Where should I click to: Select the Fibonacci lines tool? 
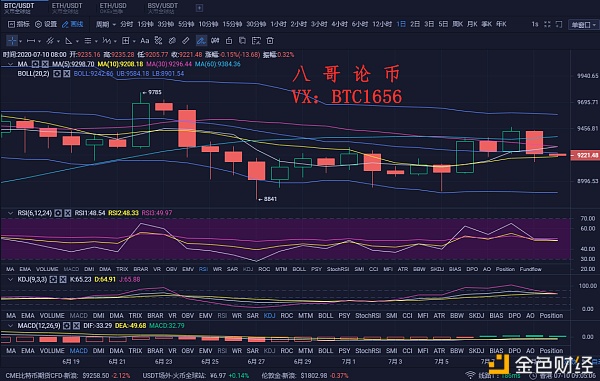pos(88,41)
